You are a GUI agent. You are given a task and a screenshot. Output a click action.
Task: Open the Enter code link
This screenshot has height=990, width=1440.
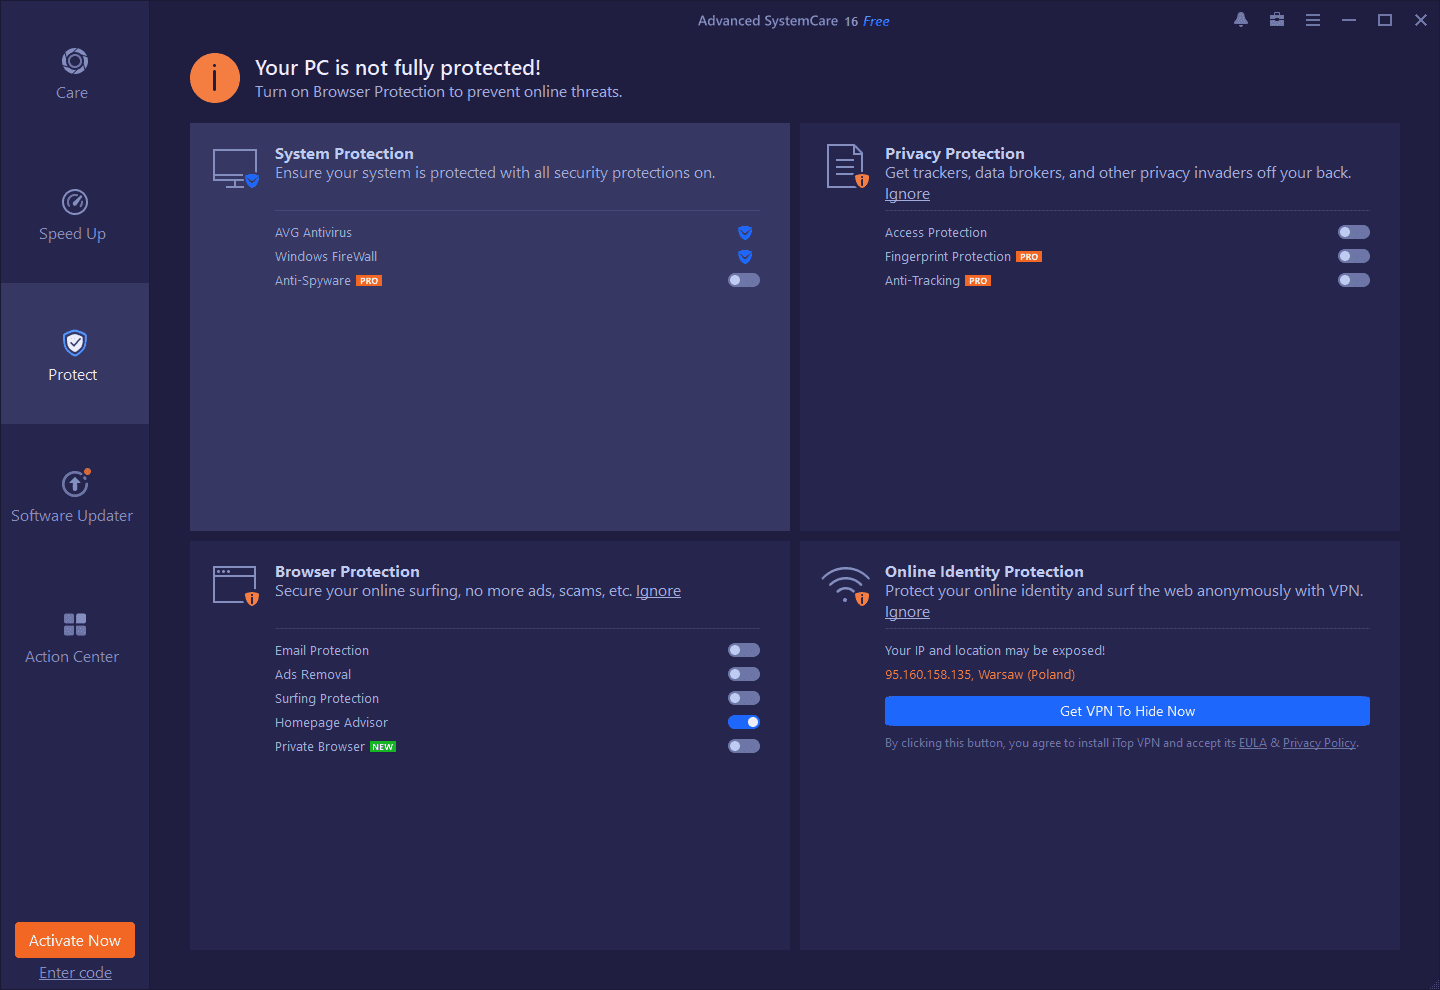(75, 973)
